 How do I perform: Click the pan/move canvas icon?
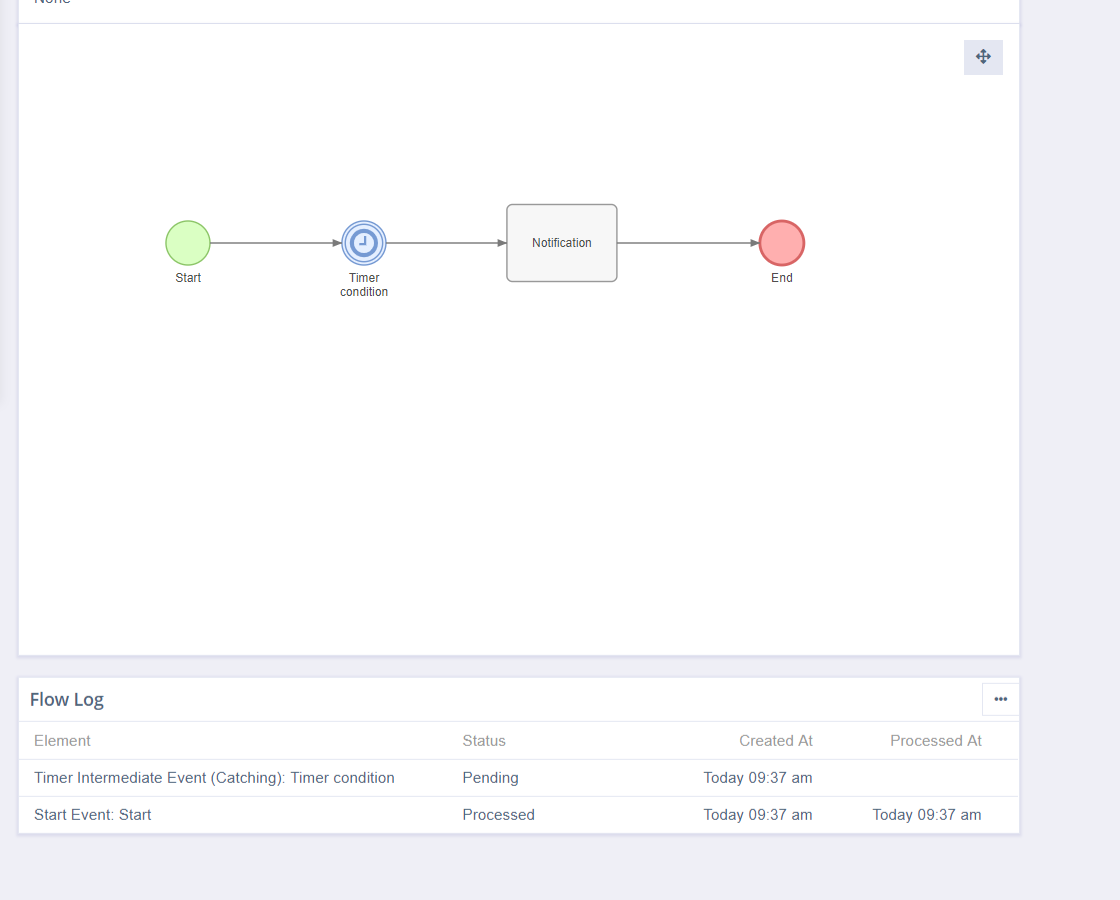pyautogui.click(x=983, y=57)
